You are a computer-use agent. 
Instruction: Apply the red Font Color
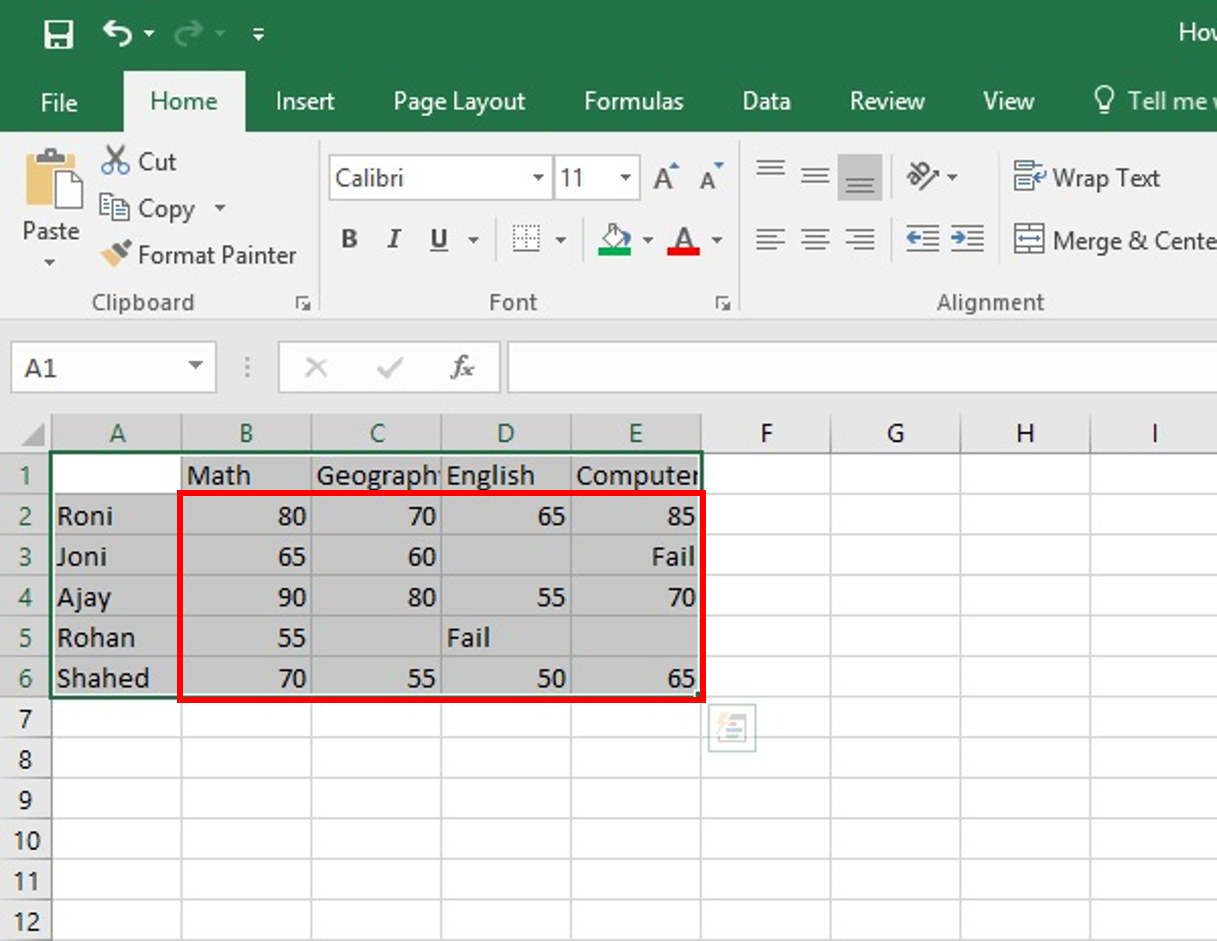pos(684,239)
